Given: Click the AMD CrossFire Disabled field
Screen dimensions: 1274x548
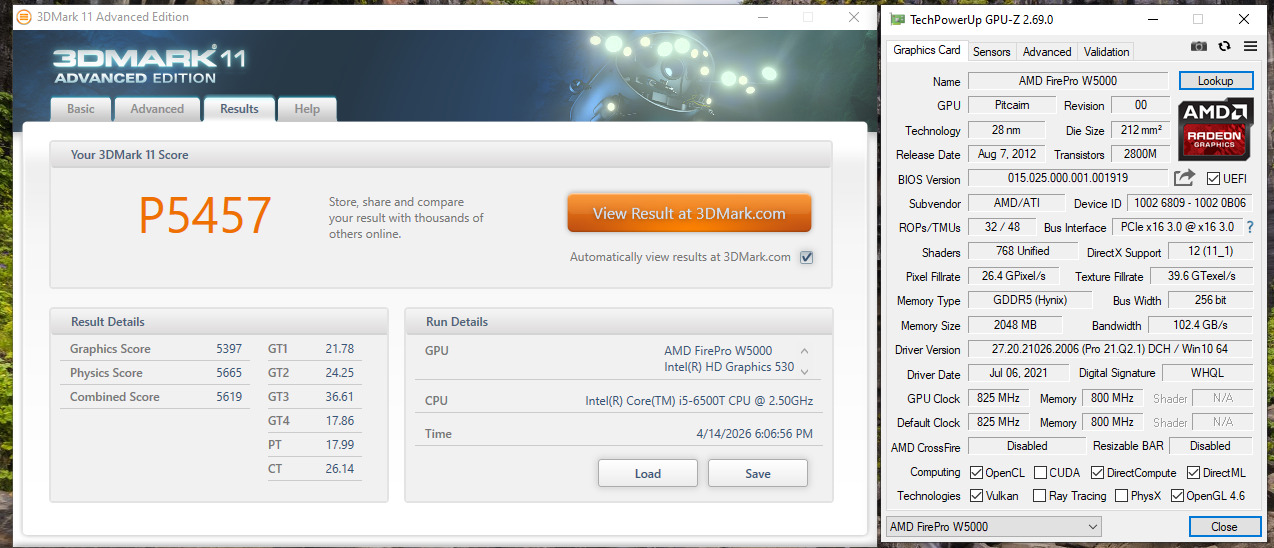Looking at the screenshot, I should tap(1027, 446).
